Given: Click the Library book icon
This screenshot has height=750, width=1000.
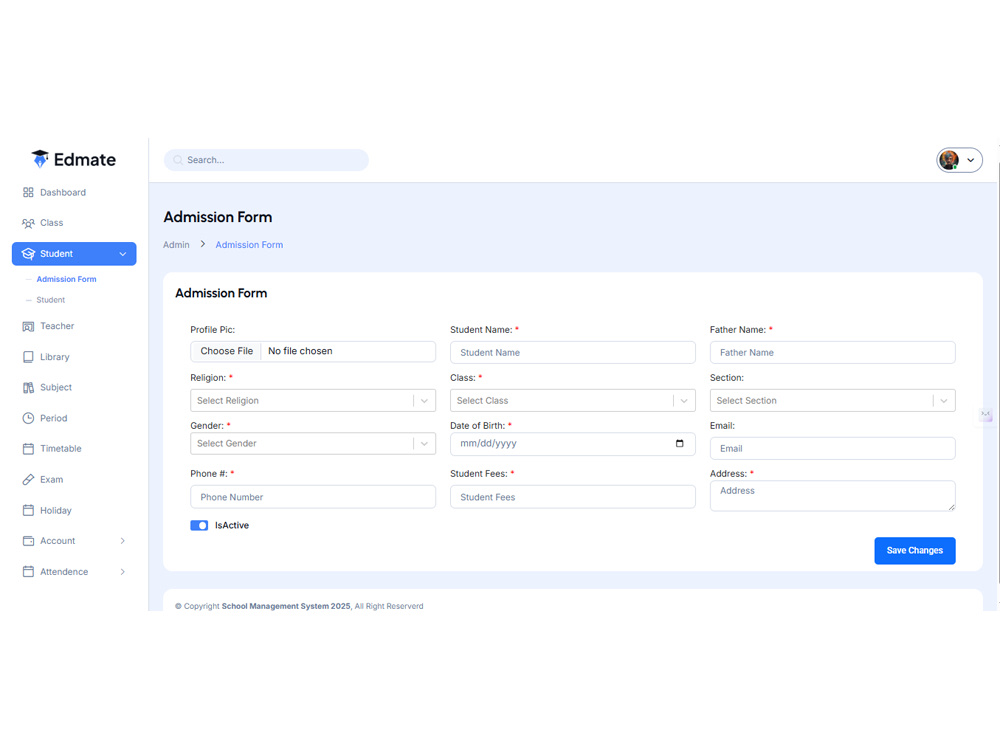Looking at the screenshot, I should click(x=28, y=357).
